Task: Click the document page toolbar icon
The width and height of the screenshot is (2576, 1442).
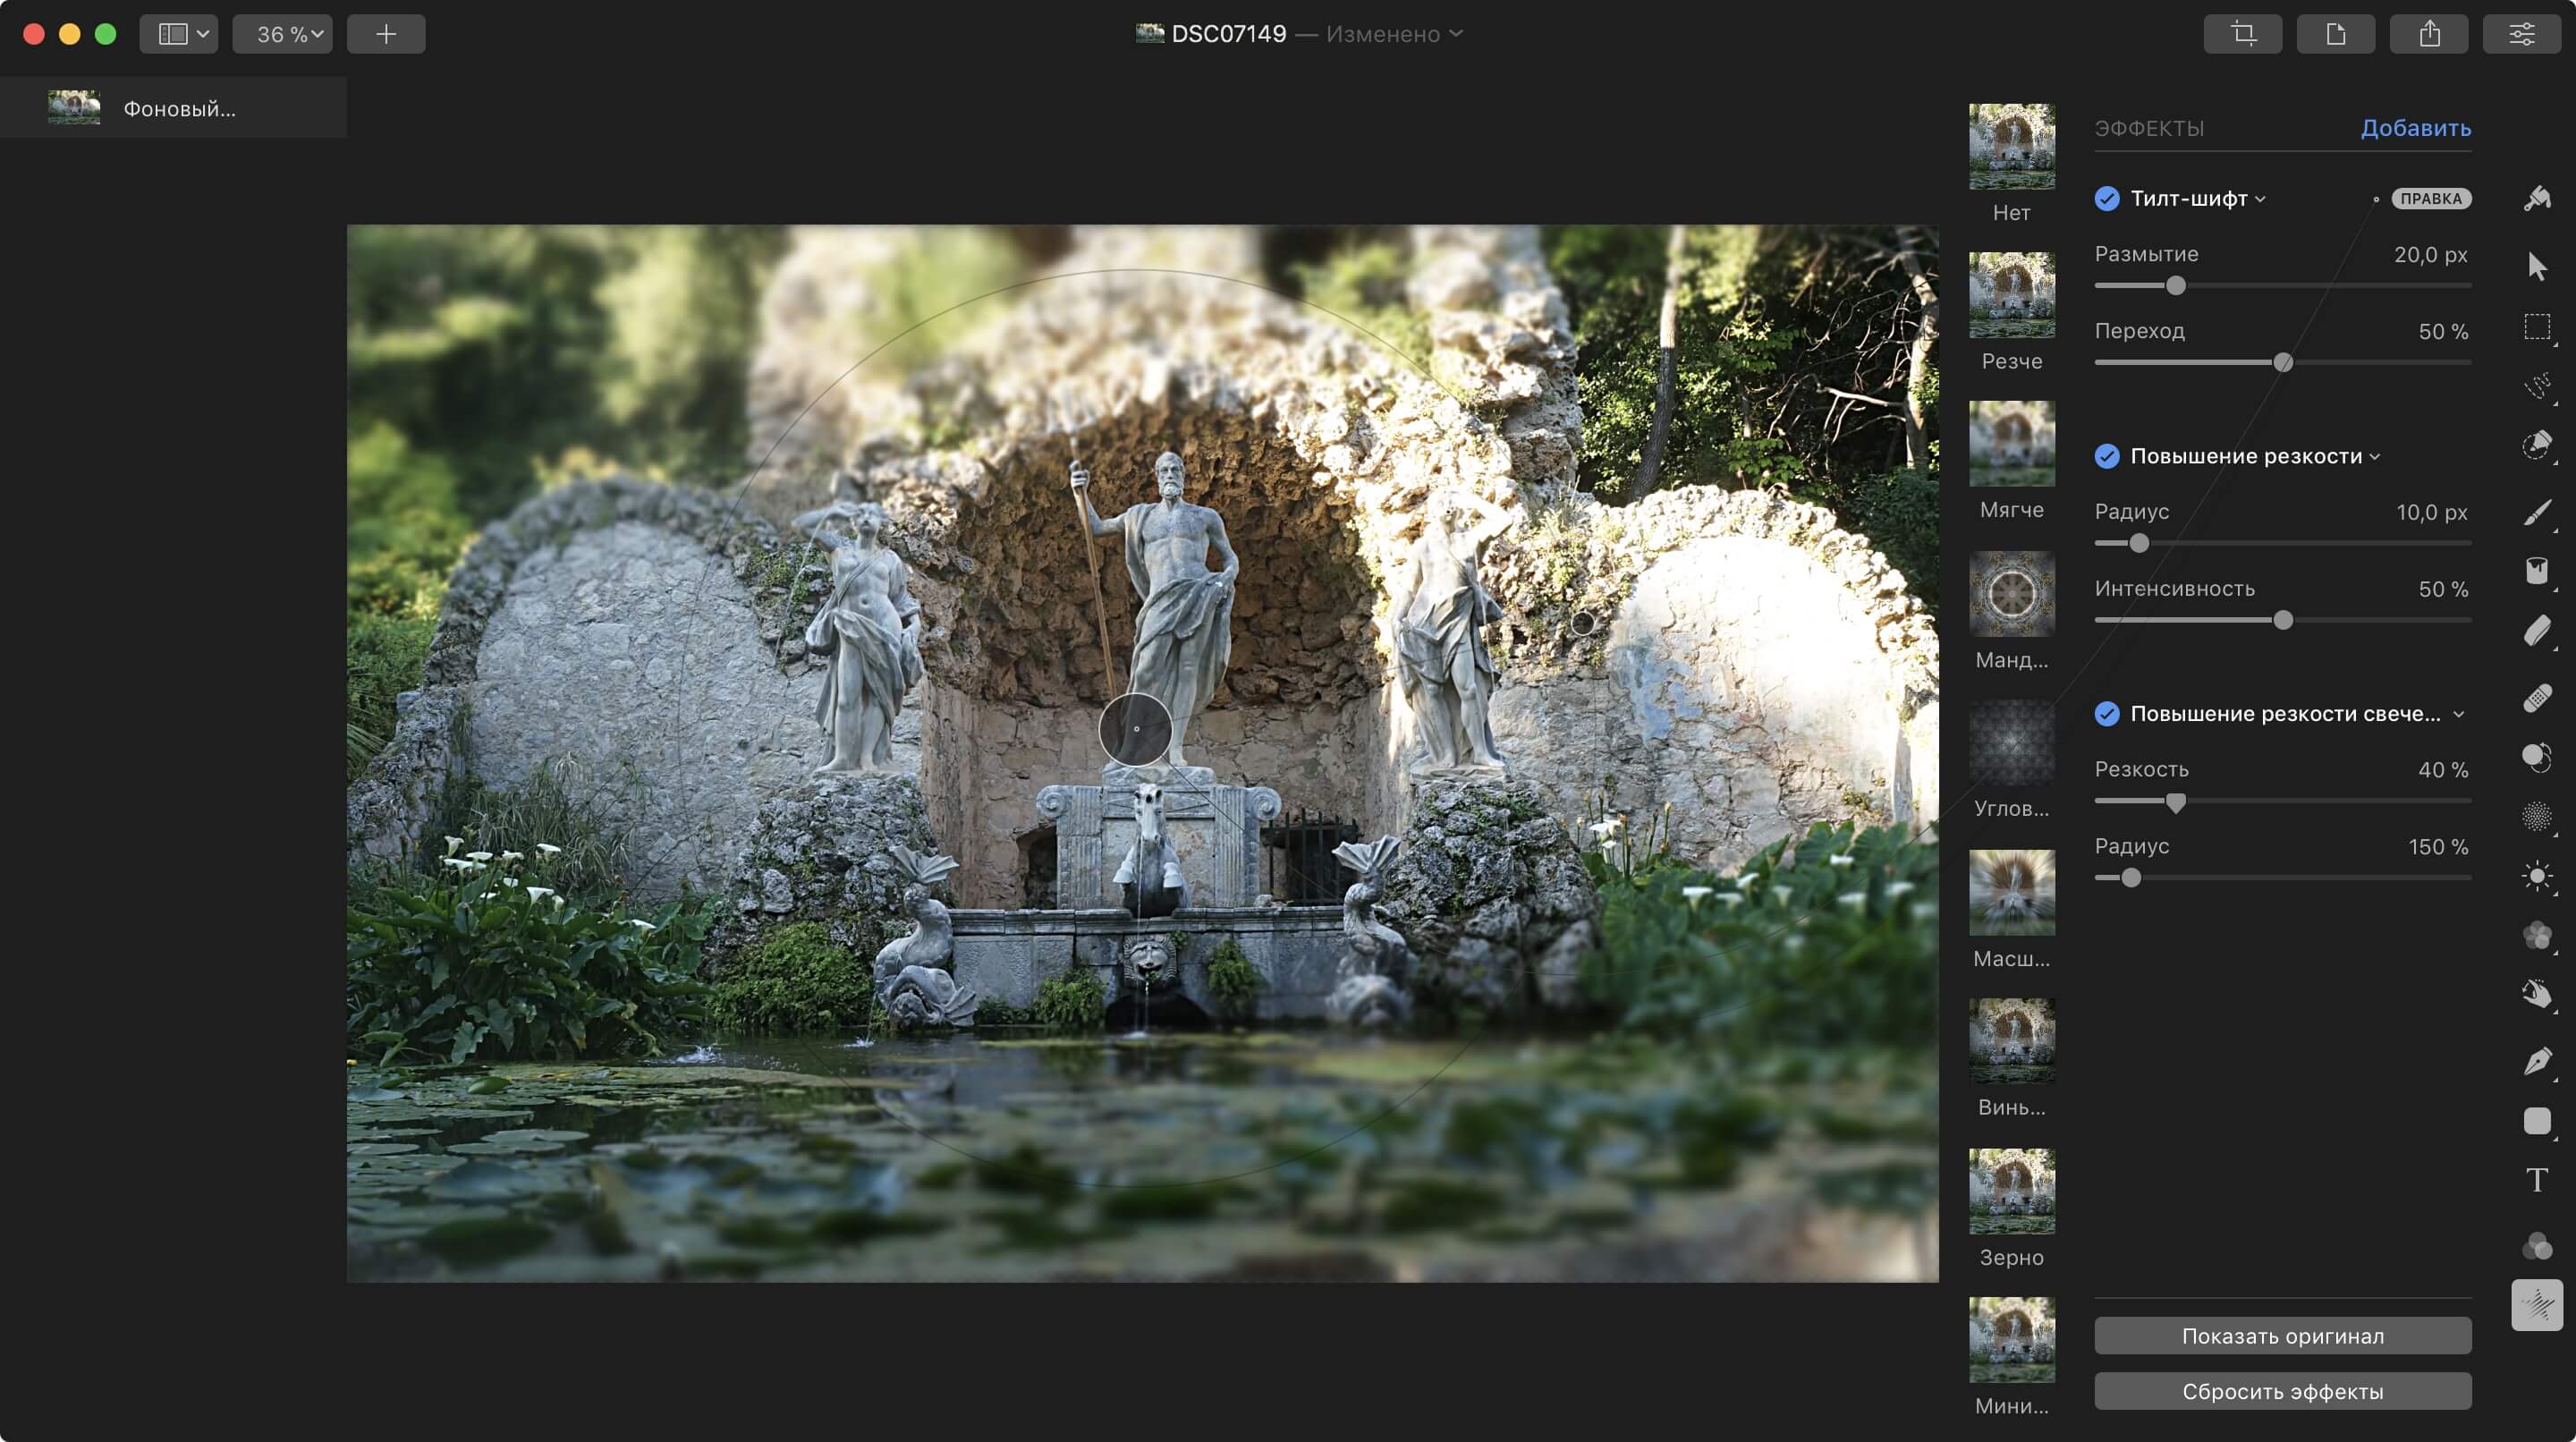Action: (x=2336, y=34)
